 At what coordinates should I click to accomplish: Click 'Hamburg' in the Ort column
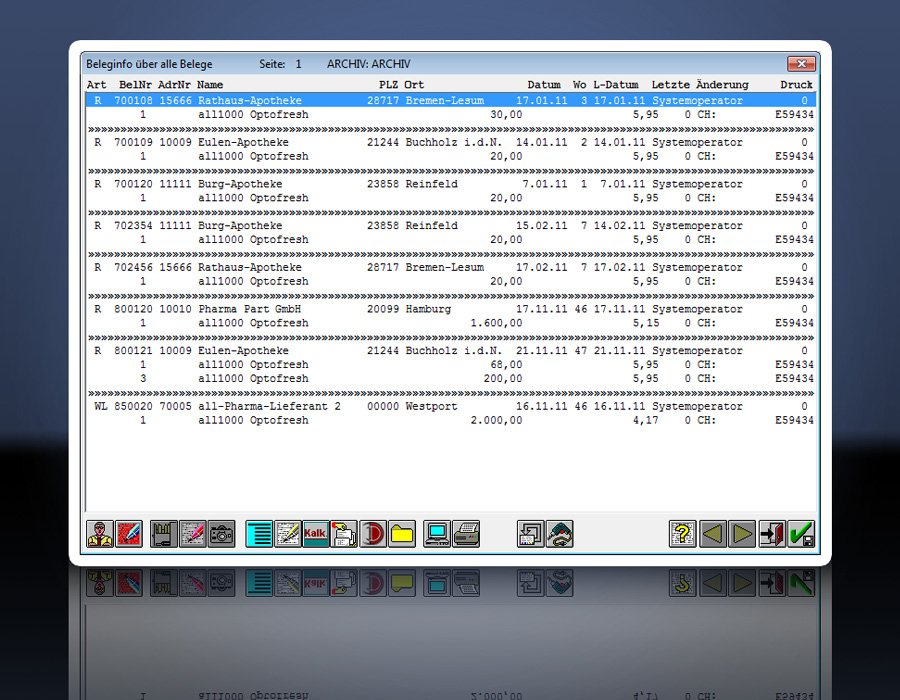[x=428, y=309]
